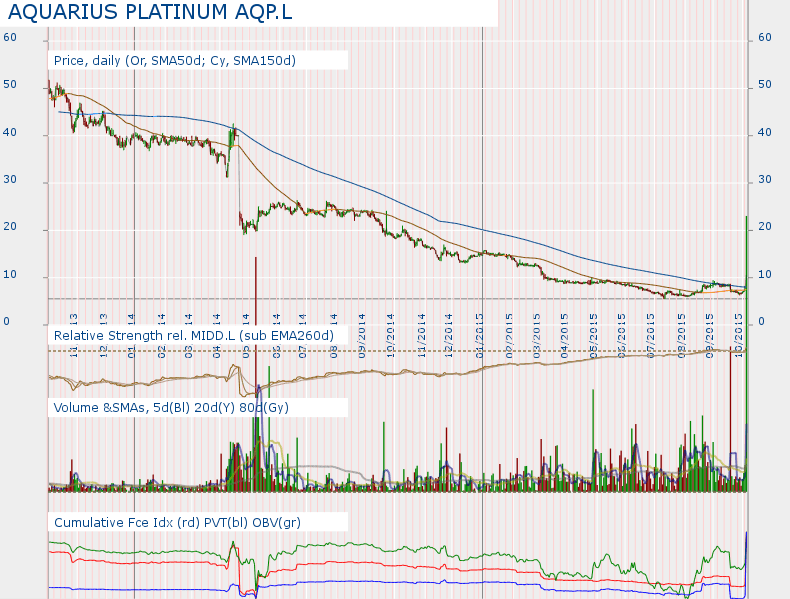Click the 11/2014 date label on the time axis
Viewport: 790px width, 599px height.
pos(421,336)
